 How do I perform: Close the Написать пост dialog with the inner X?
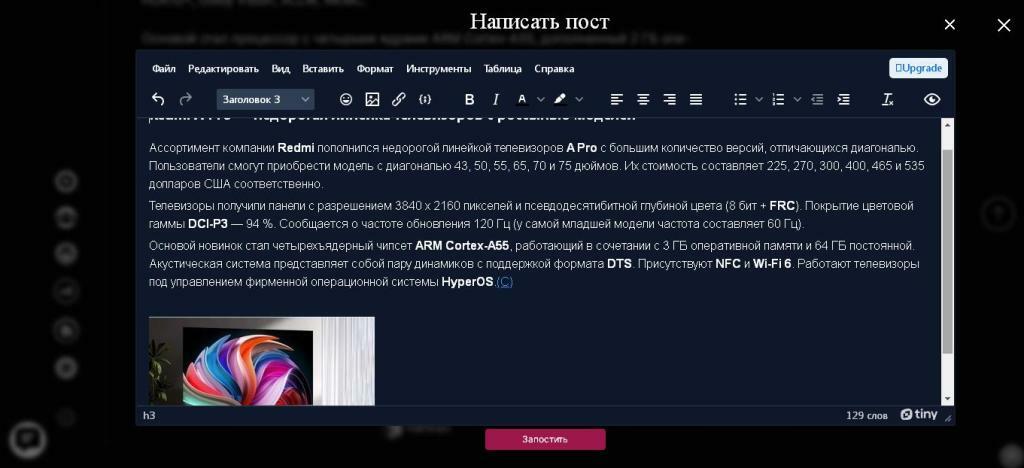(950, 25)
